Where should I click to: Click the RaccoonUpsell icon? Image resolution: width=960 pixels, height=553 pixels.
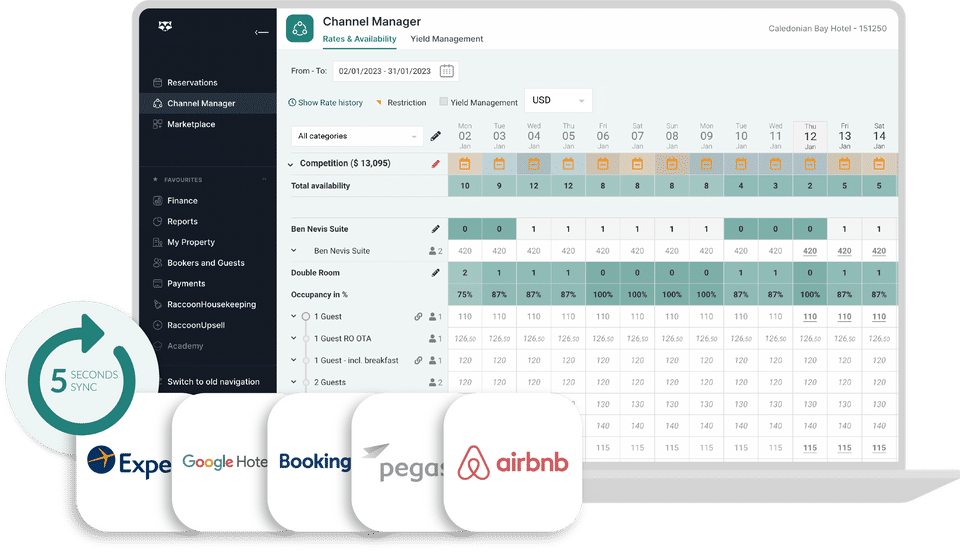(x=157, y=325)
